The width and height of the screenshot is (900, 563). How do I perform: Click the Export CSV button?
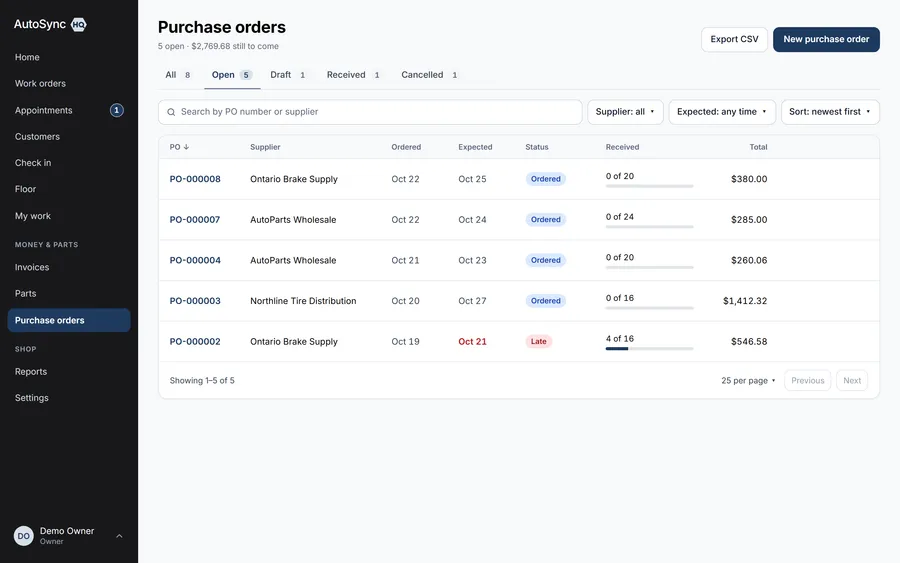click(x=734, y=40)
